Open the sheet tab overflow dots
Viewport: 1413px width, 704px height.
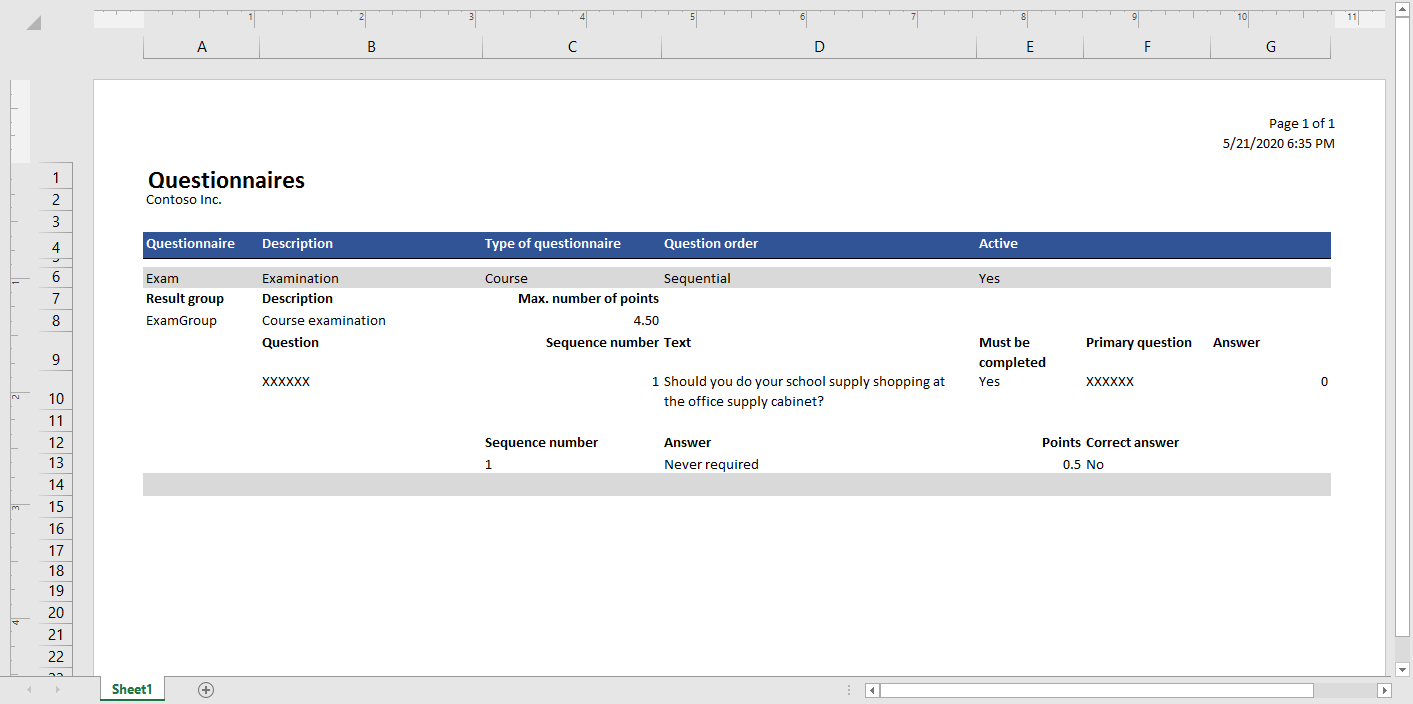(x=849, y=689)
